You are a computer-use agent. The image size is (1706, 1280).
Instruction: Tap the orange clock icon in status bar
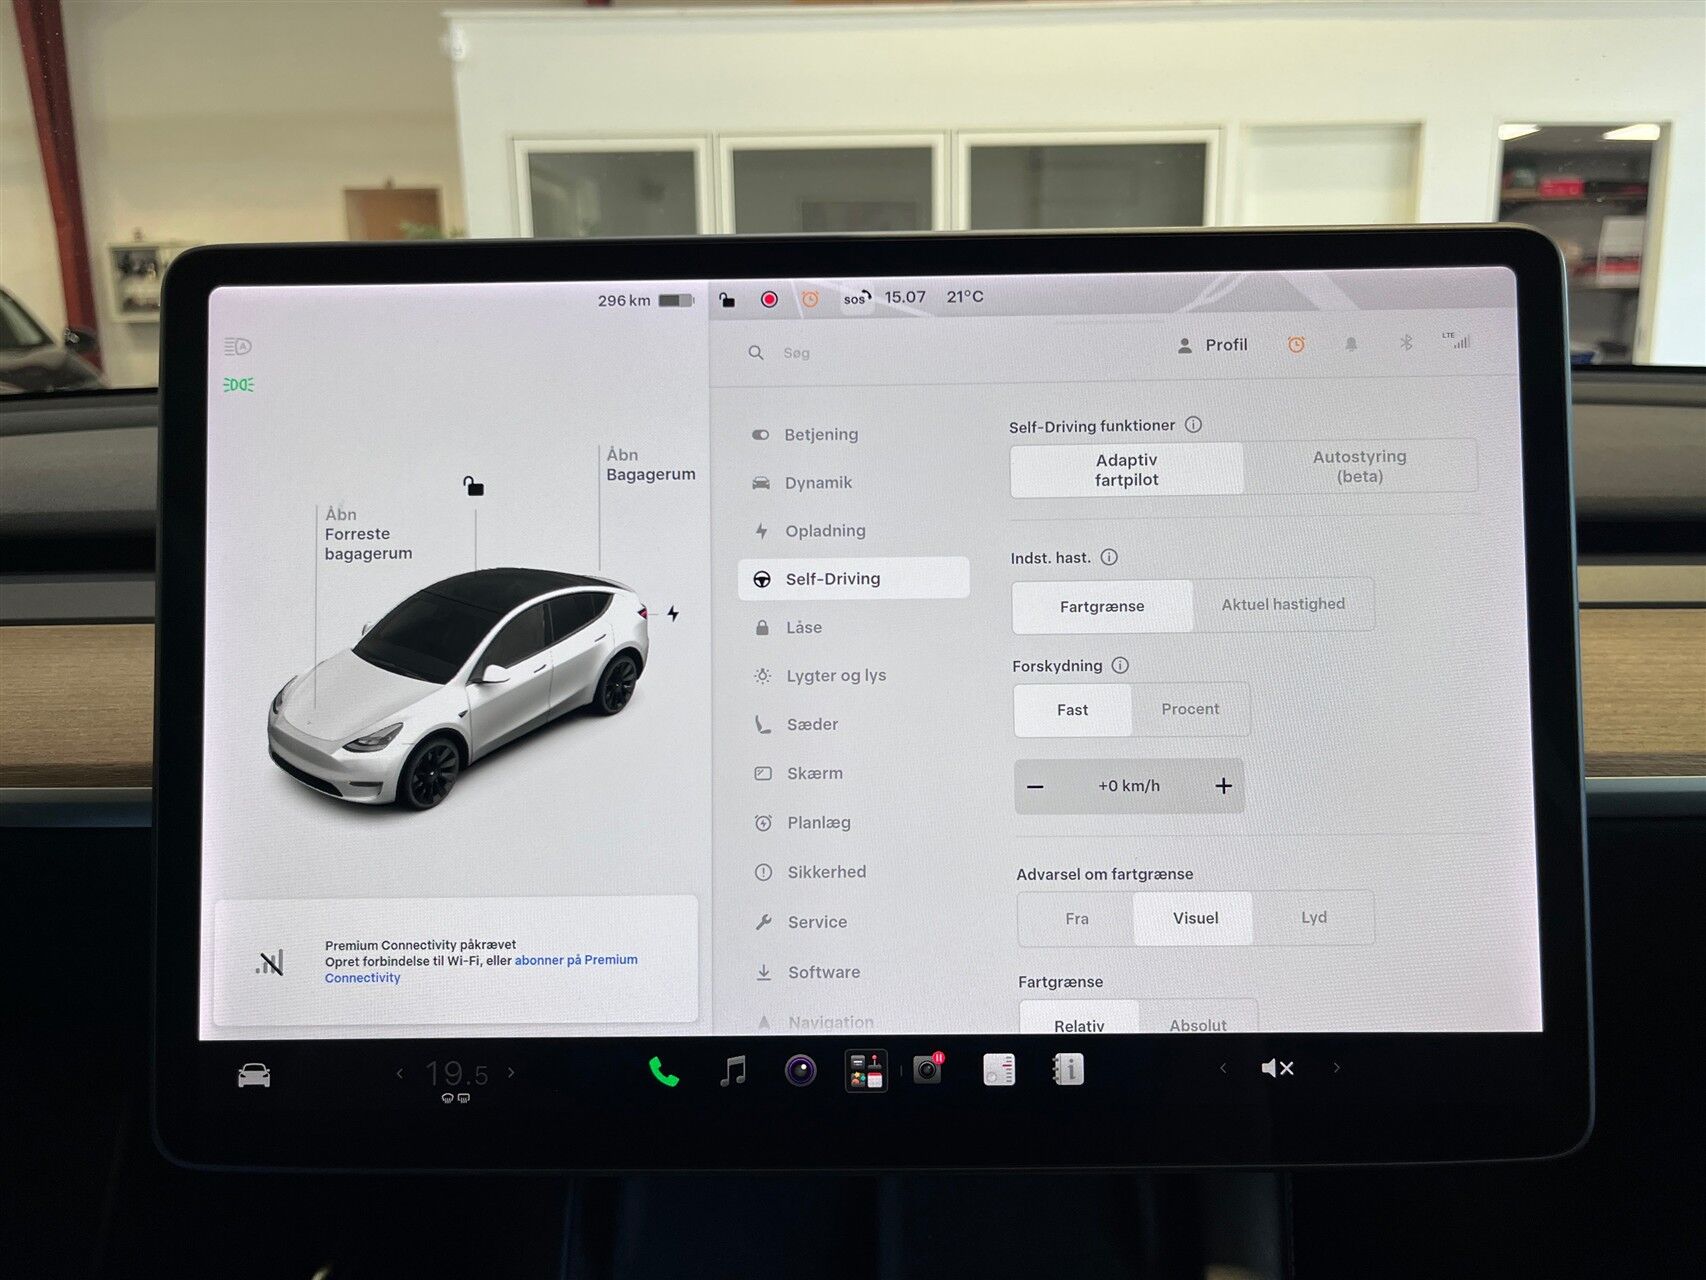pyautogui.click(x=810, y=299)
